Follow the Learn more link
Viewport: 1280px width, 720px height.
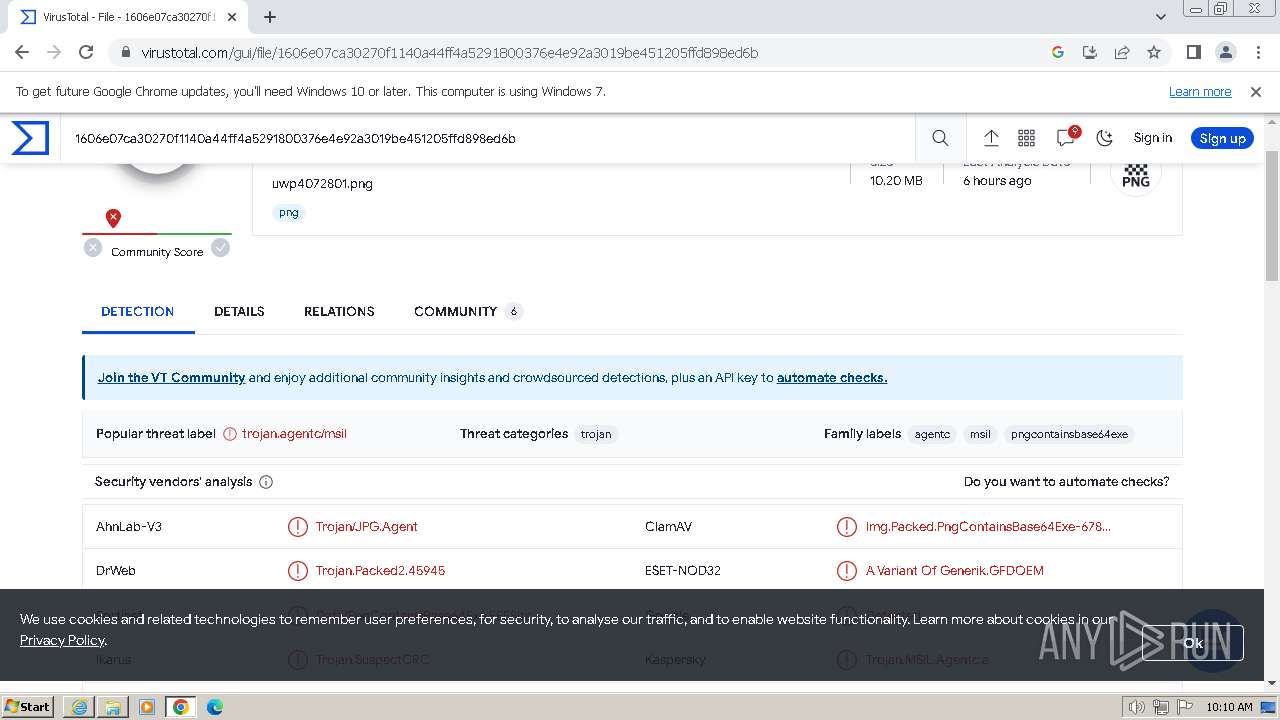point(1200,92)
